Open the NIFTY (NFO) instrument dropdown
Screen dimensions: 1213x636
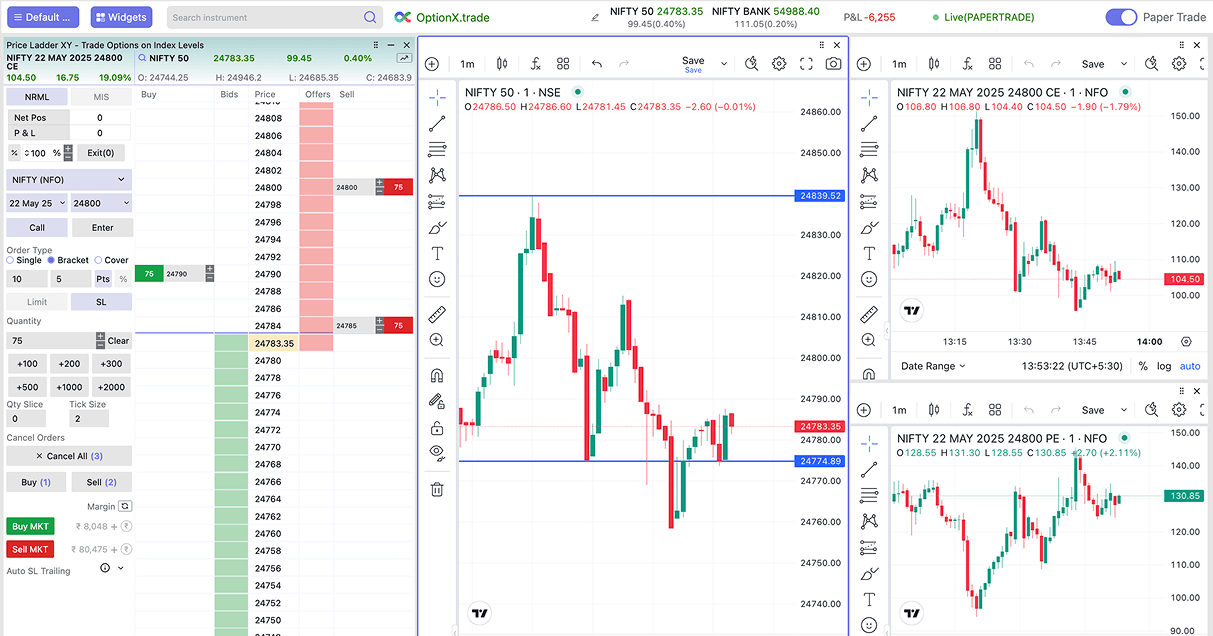click(x=68, y=180)
